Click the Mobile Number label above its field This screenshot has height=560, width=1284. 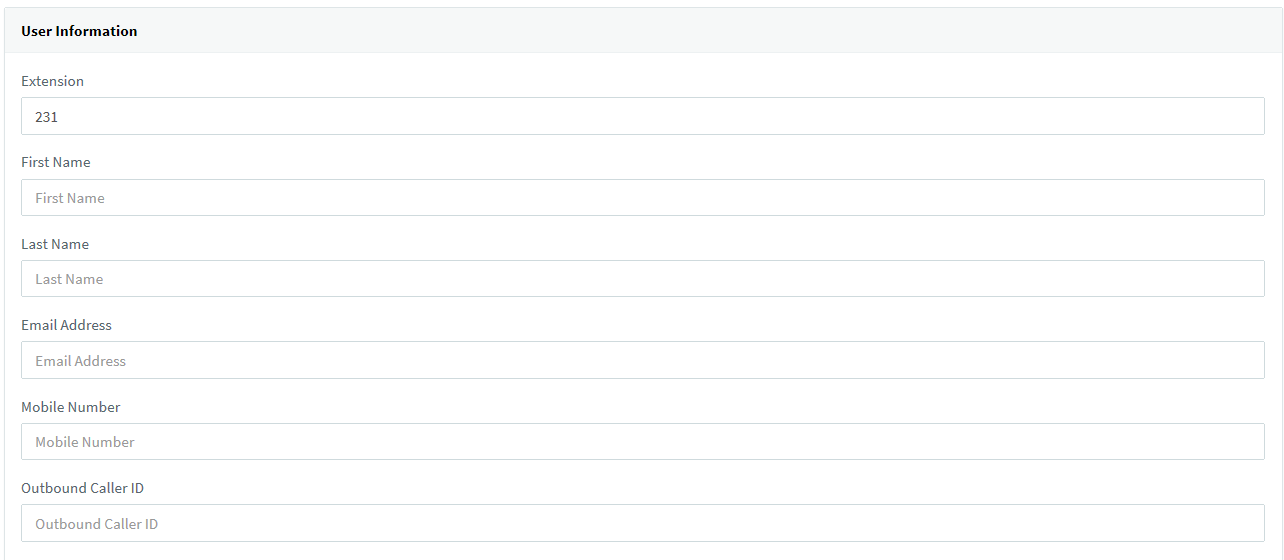point(70,407)
